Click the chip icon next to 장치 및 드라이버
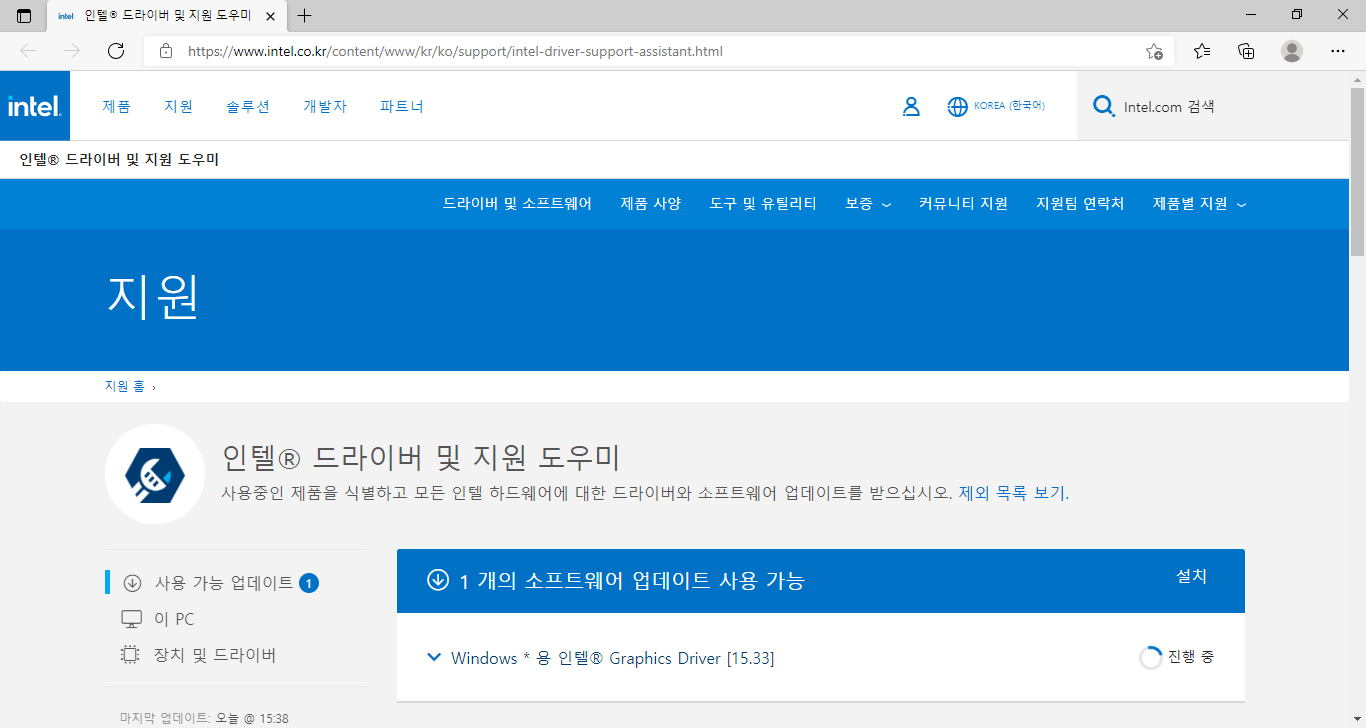Viewport: 1366px width, 728px height. tap(131, 655)
